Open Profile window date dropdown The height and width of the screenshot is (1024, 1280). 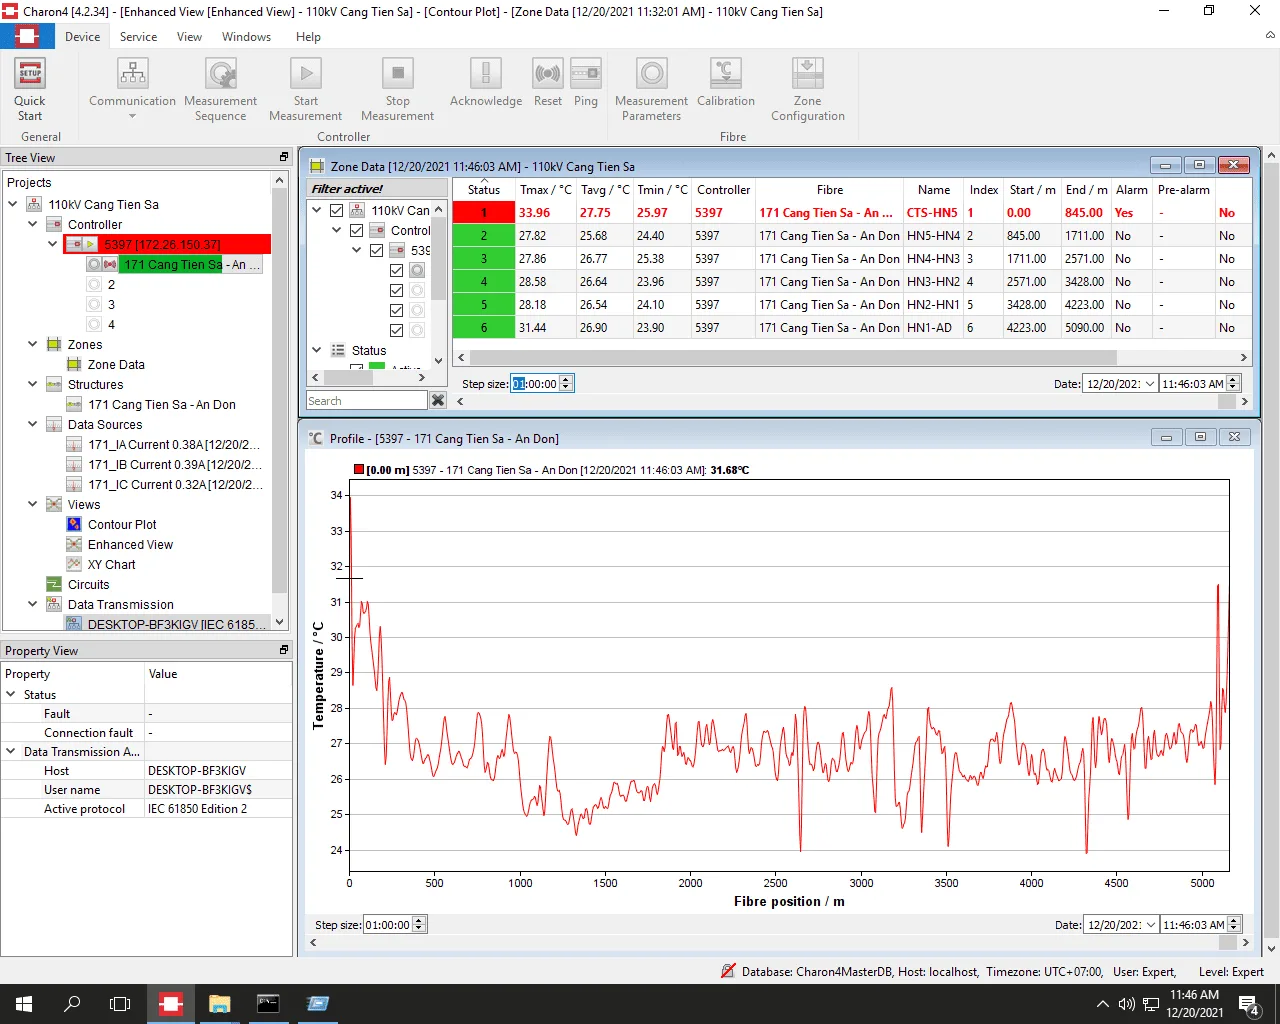(x=1151, y=925)
